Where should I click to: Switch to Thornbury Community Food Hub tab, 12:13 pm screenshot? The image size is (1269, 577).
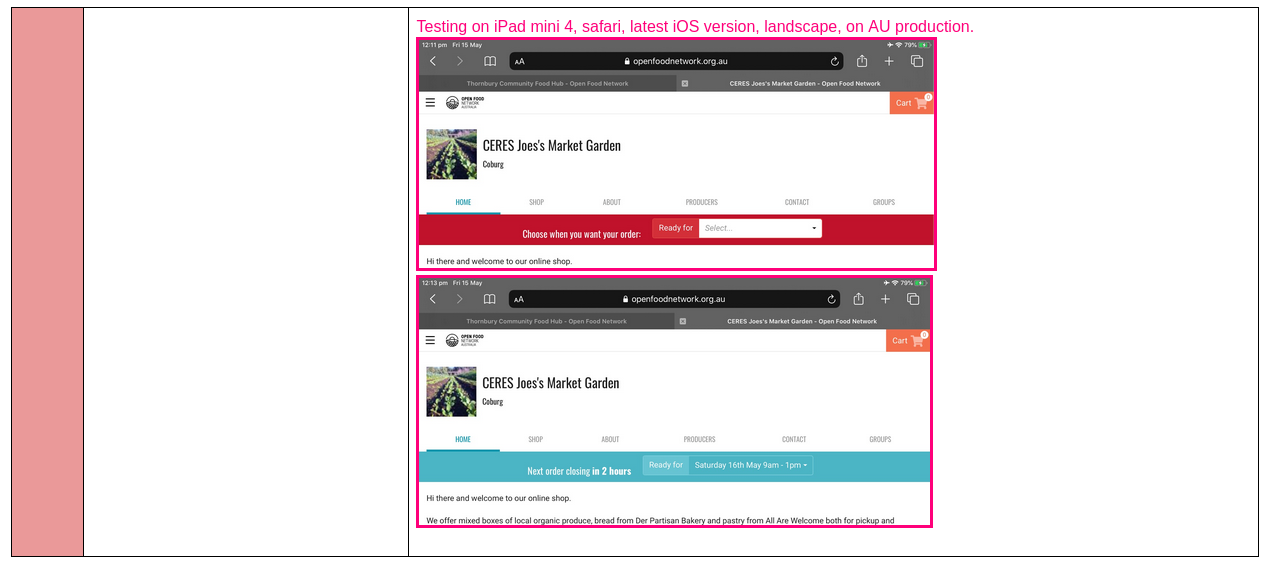pos(546,322)
